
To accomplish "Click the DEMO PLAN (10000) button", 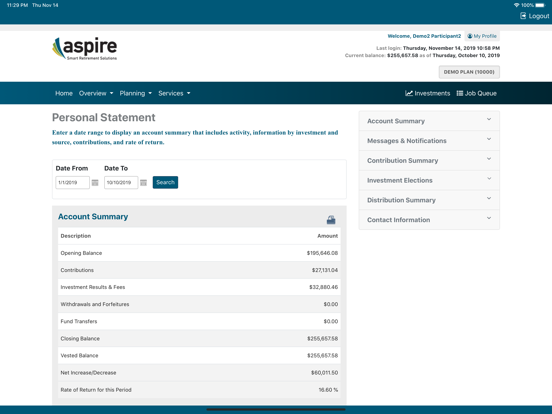I will [x=469, y=72].
